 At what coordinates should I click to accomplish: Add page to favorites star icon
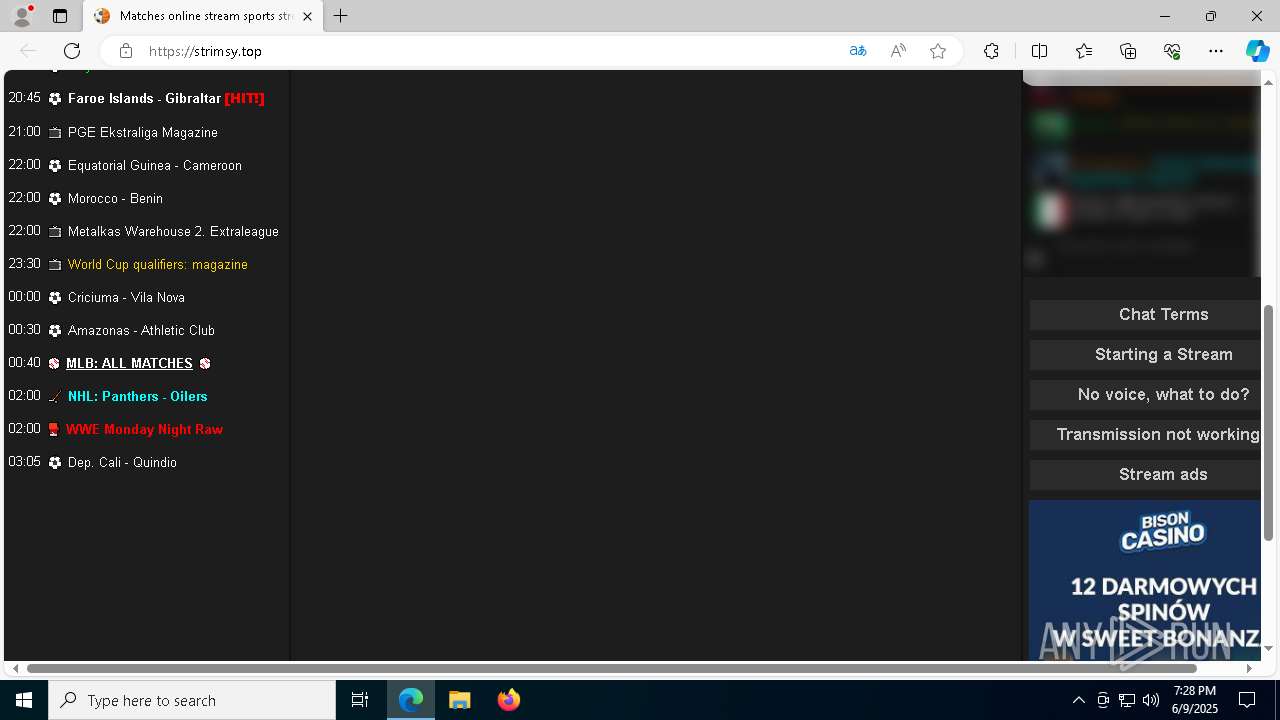click(938, 51)
